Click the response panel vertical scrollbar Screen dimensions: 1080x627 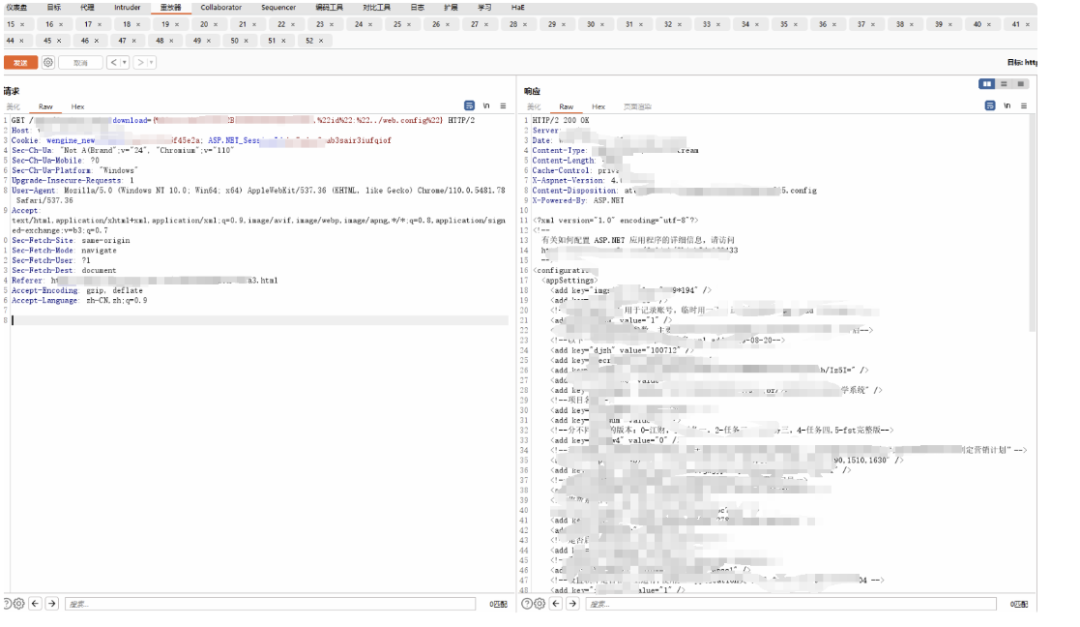coord(1032,223)
